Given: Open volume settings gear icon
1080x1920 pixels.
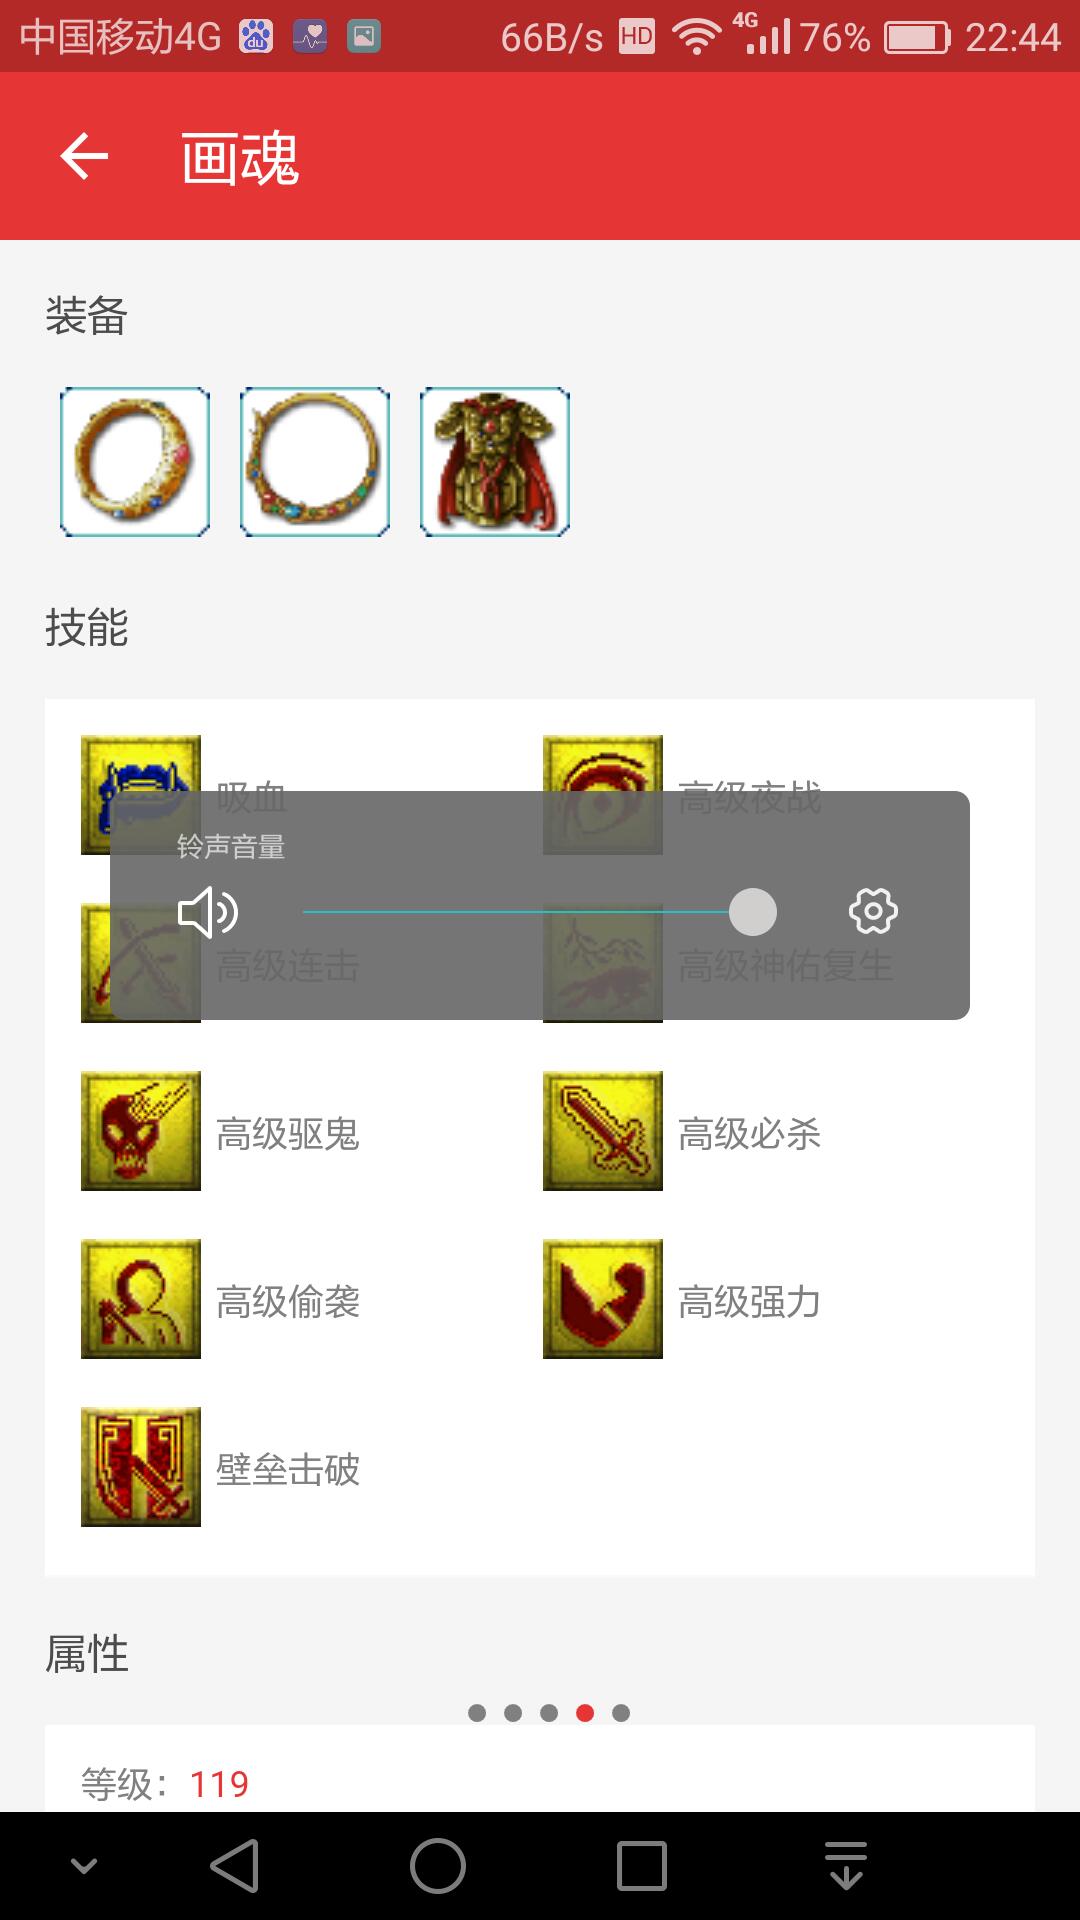Looking at the screenshot, I should tap(873, 911).
